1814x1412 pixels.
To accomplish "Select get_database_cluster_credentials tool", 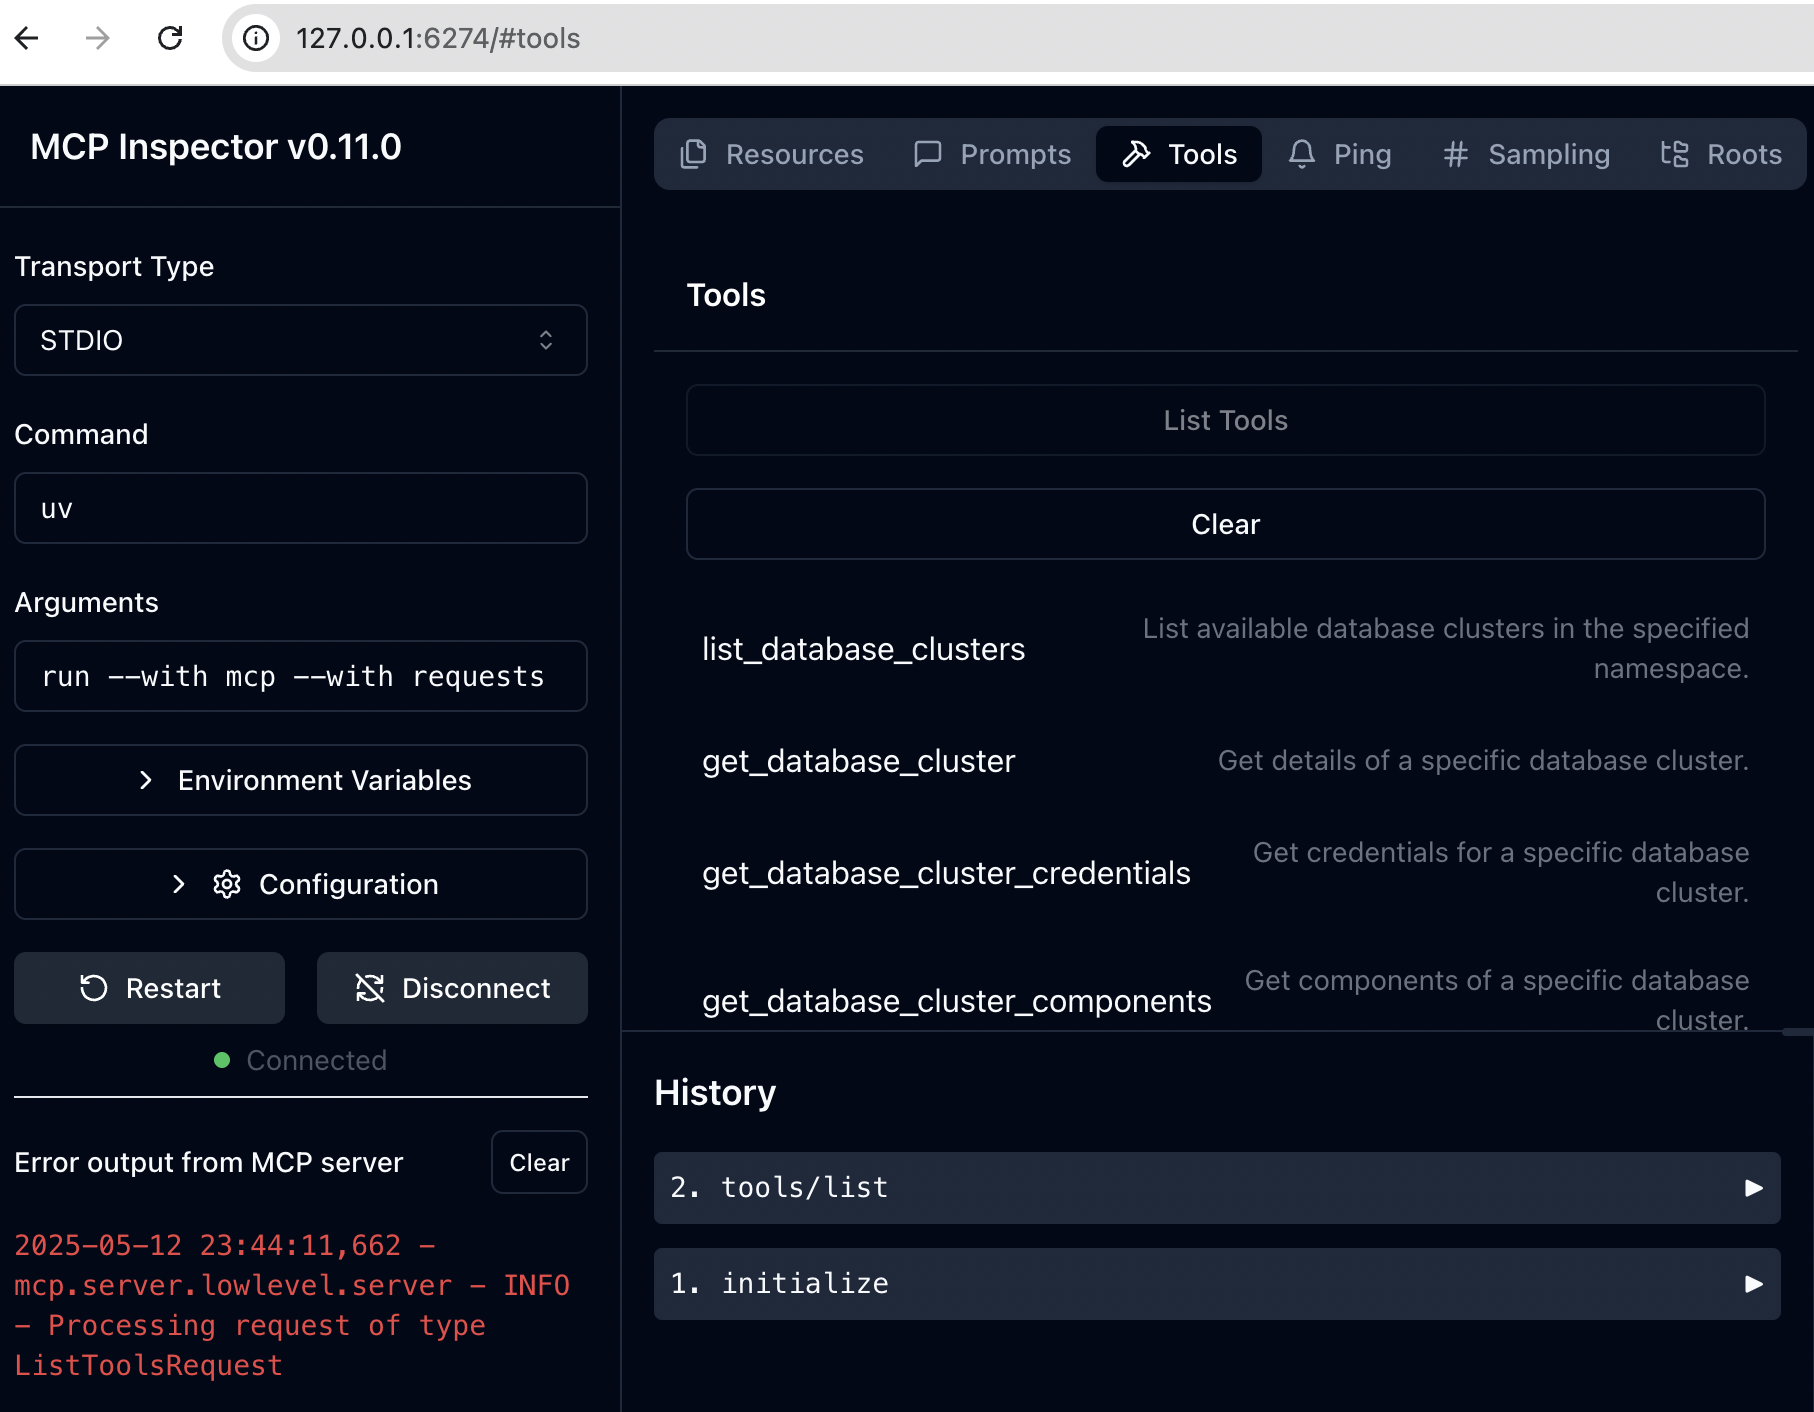I will click(1226, 873).
